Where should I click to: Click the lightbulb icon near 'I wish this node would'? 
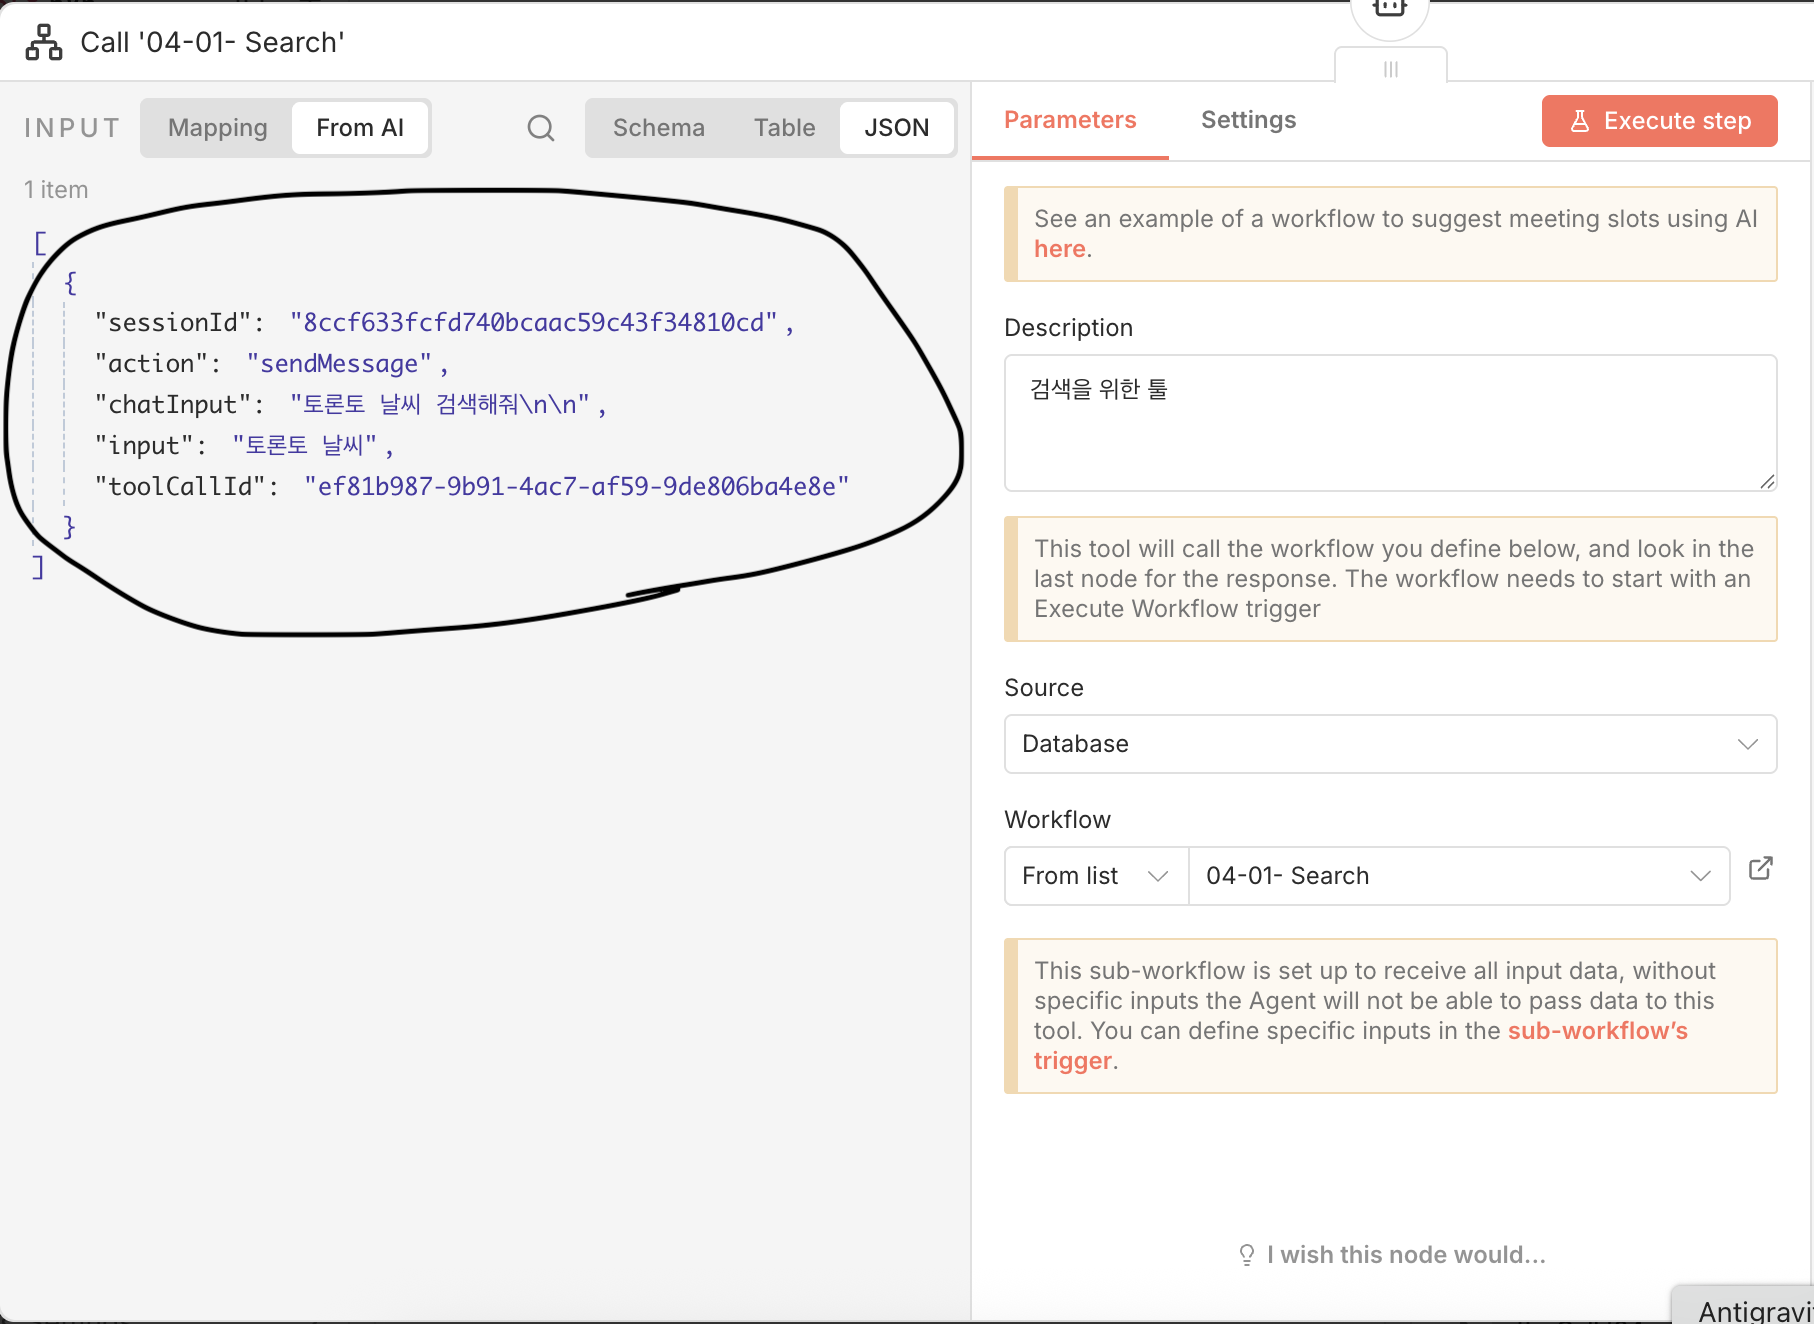[x=1245, y=1253]
